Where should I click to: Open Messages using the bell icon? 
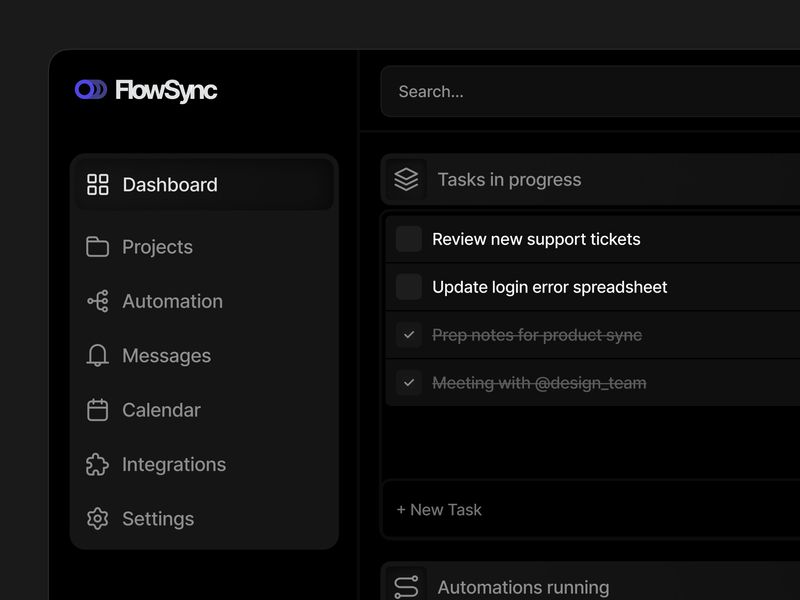(x=97, y=355)
